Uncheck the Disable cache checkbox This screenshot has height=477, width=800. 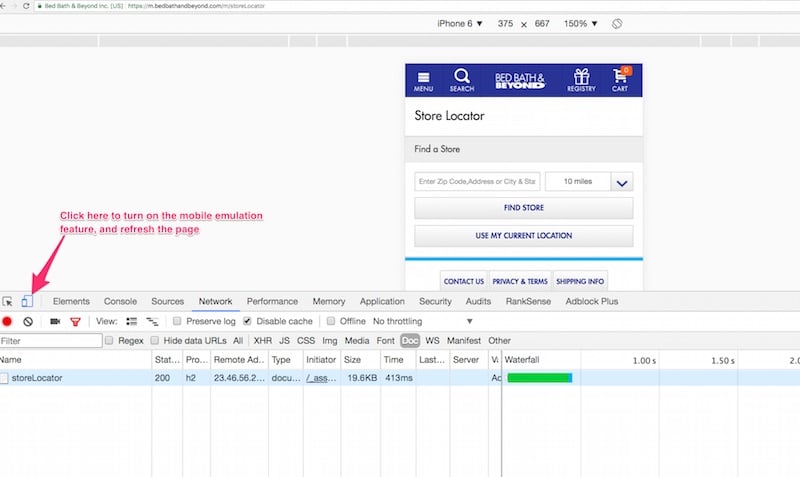pos(247,321)
